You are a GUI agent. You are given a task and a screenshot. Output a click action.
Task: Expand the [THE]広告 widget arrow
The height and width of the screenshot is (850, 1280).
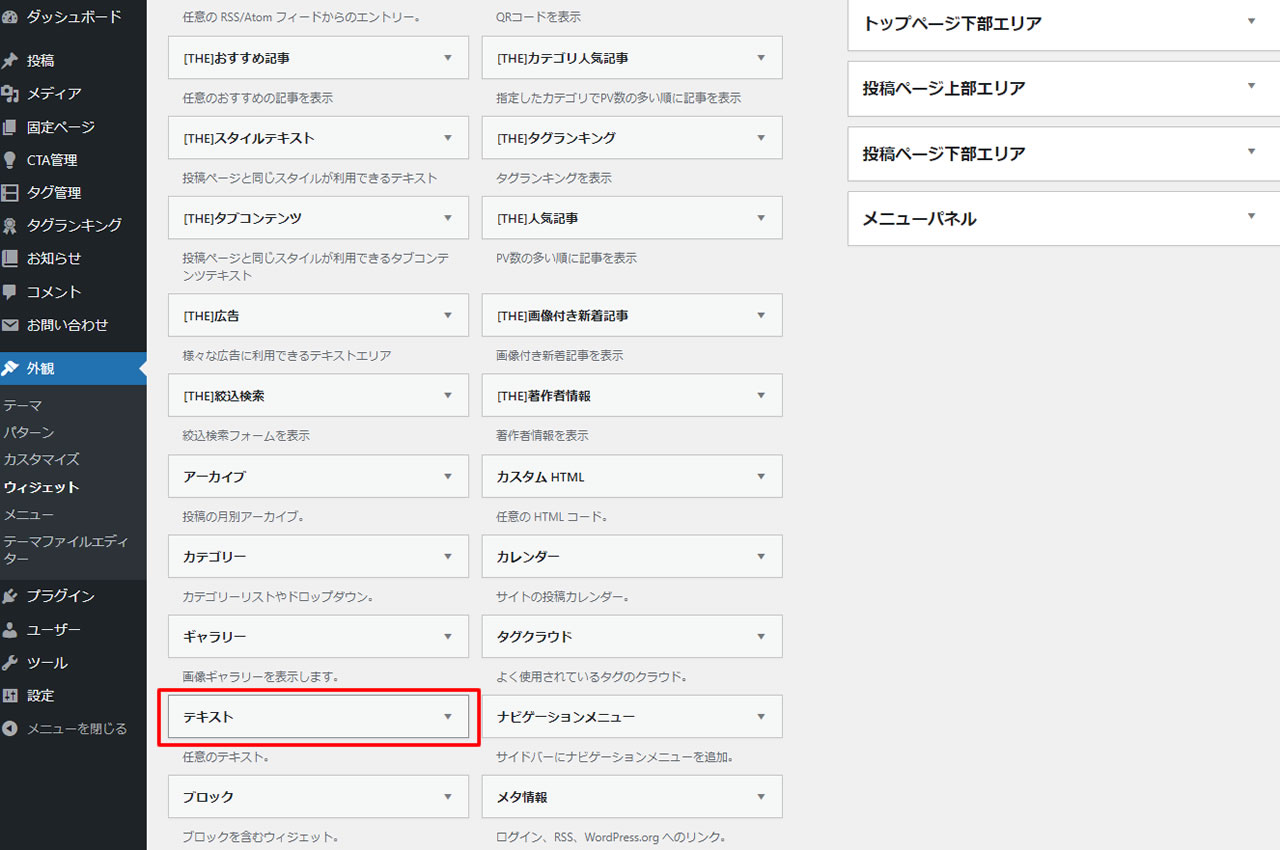point(448,315)
